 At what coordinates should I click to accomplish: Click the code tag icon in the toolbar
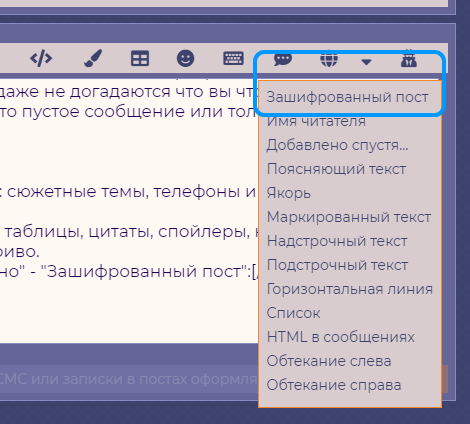(41, 59)
